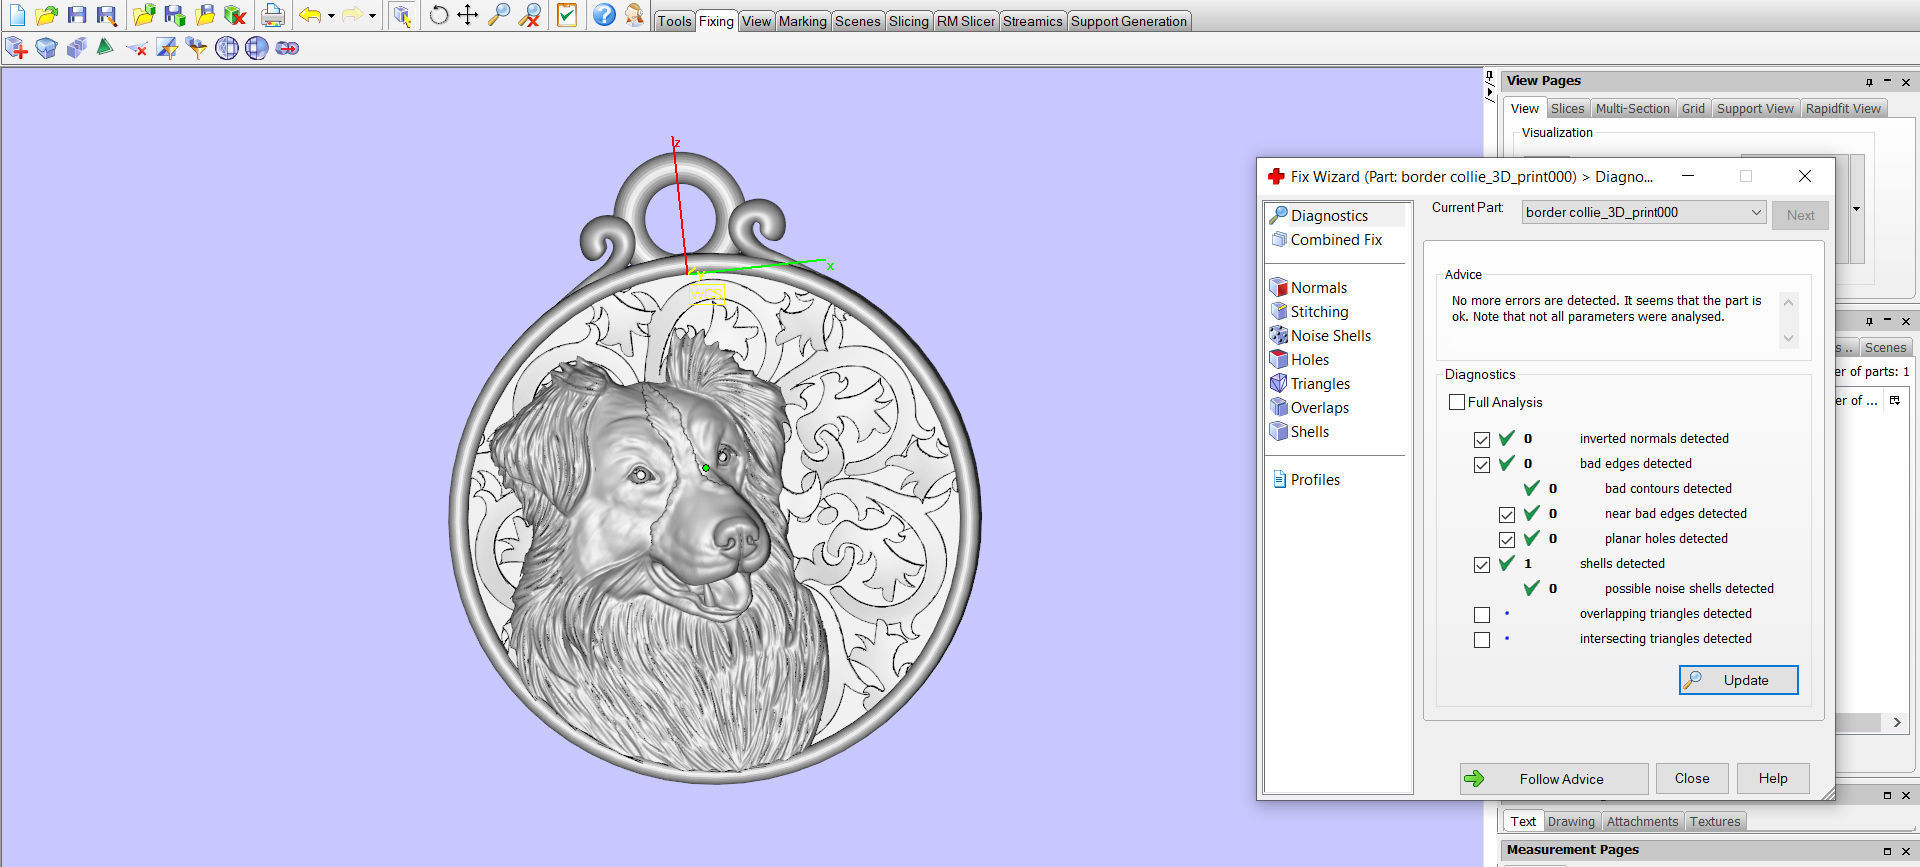Click the Reset zoom magnifier icon
This screenshot has height=867, width=1920.
coord(530,15)
